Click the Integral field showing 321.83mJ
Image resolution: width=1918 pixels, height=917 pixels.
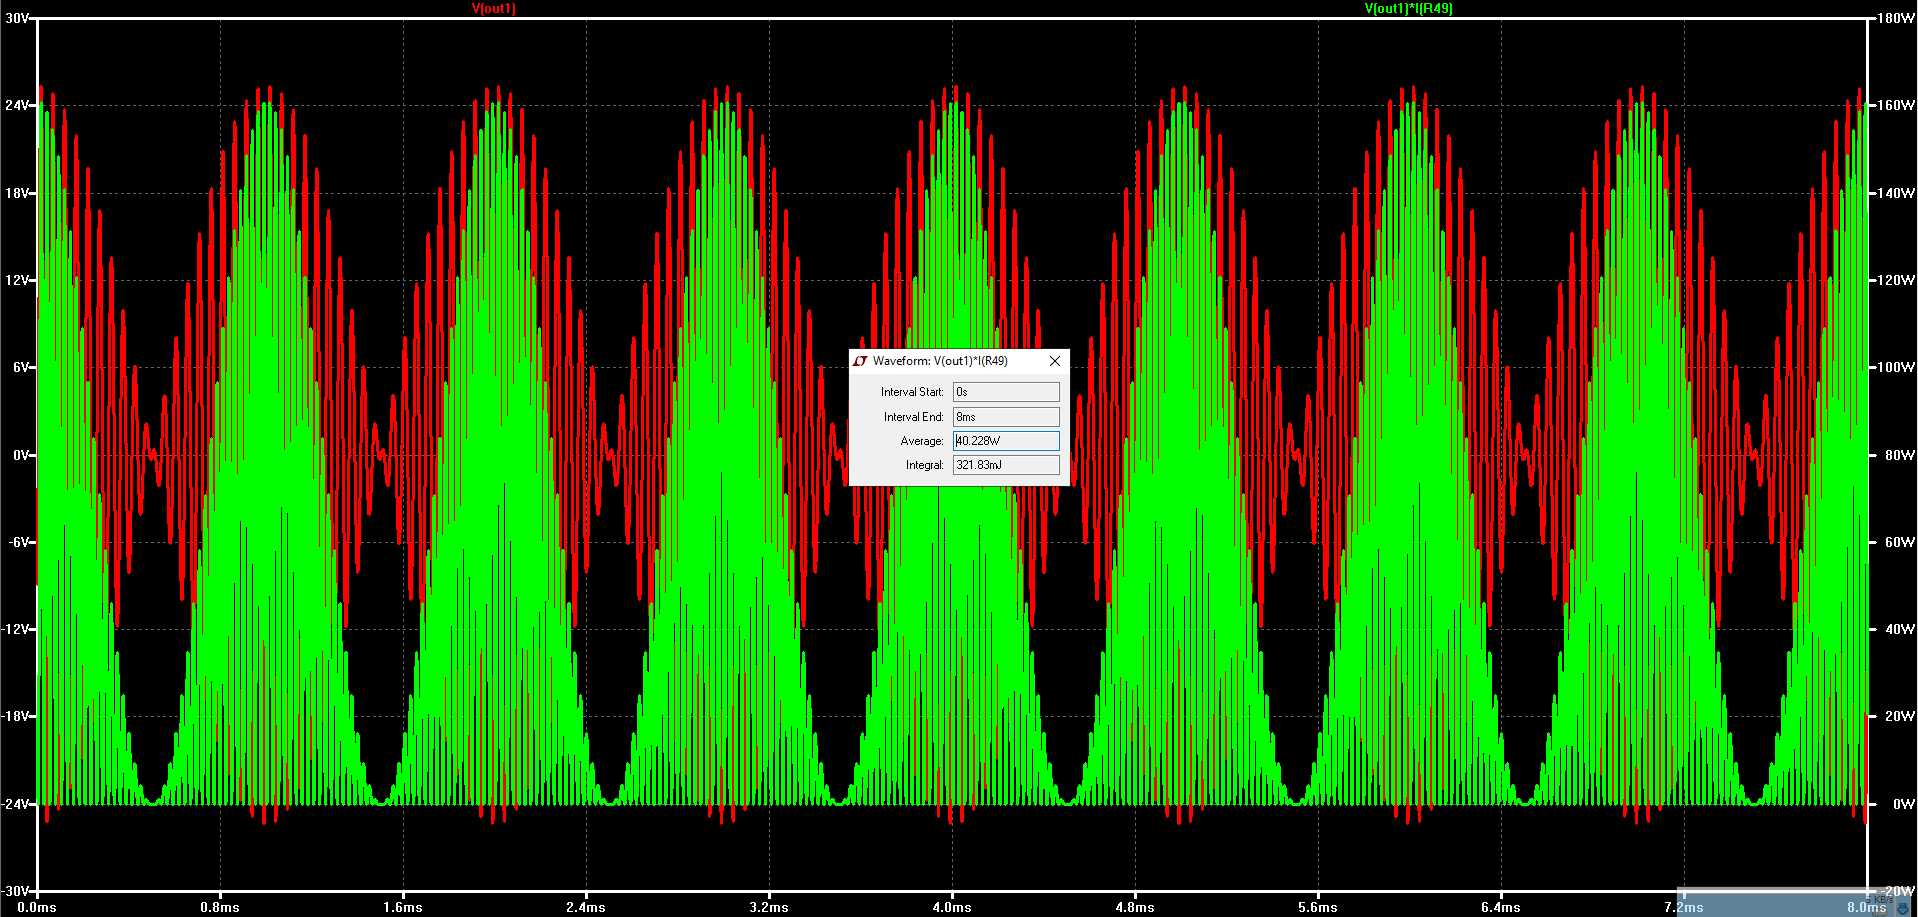click(x=1006, y=465)
